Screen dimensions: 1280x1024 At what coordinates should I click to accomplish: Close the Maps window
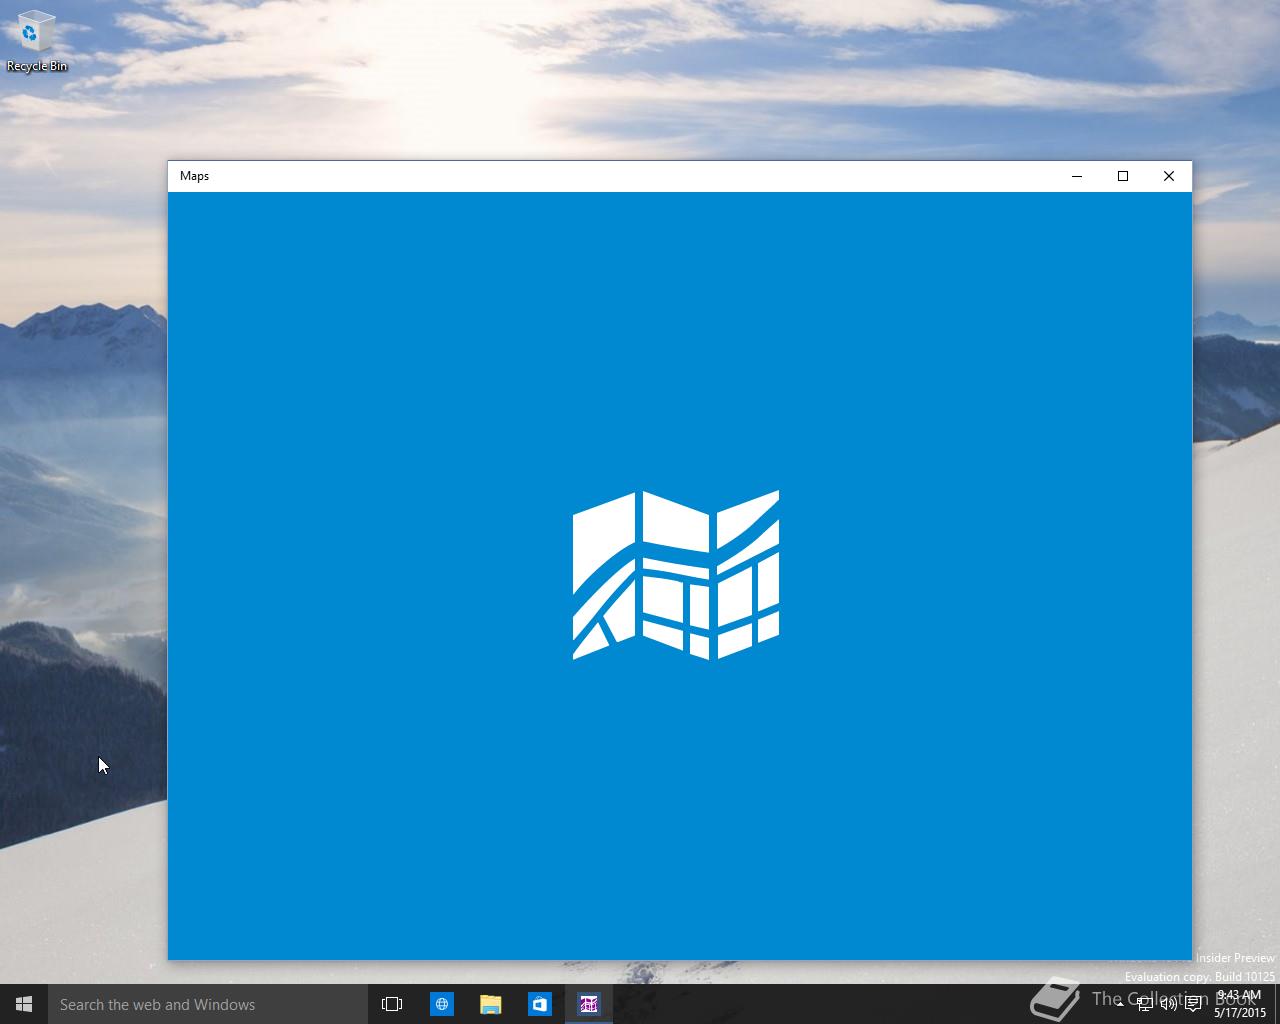[1169, 176]
